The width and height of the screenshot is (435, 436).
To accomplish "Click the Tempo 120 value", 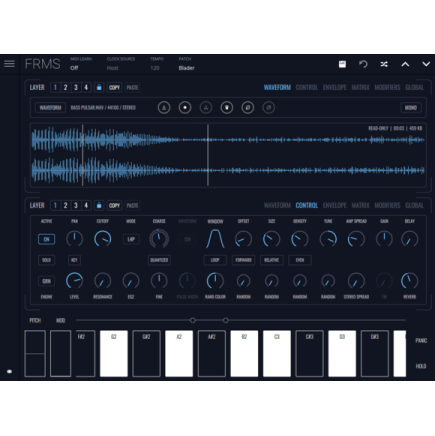I will [155, 68].
